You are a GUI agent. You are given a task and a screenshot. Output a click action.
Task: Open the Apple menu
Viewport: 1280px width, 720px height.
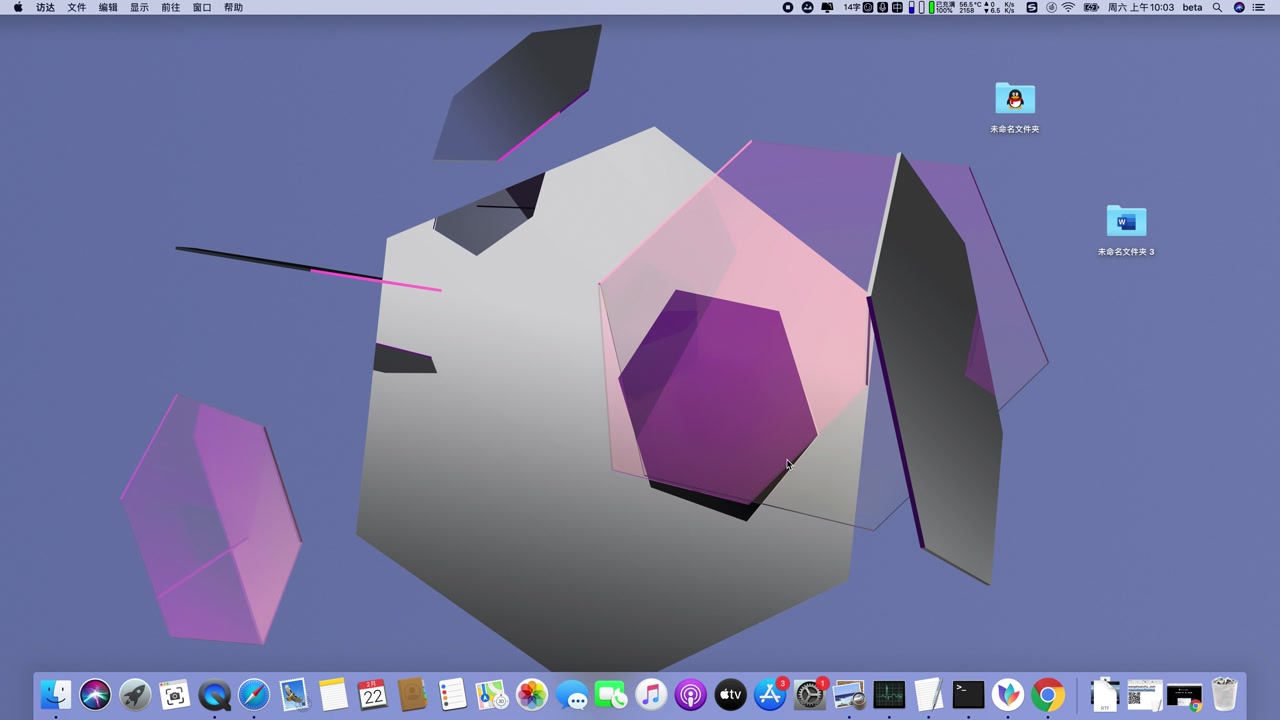click(x=18, y=7)
